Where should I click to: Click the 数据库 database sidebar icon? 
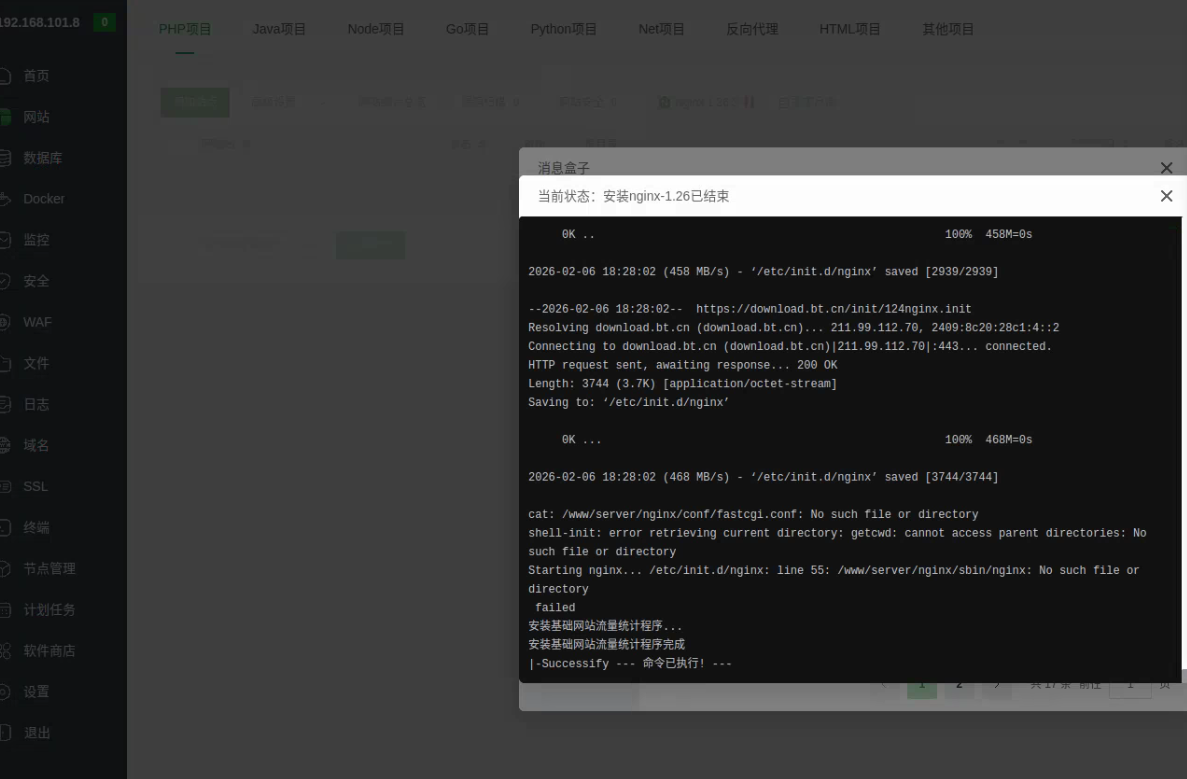(5, 158)
